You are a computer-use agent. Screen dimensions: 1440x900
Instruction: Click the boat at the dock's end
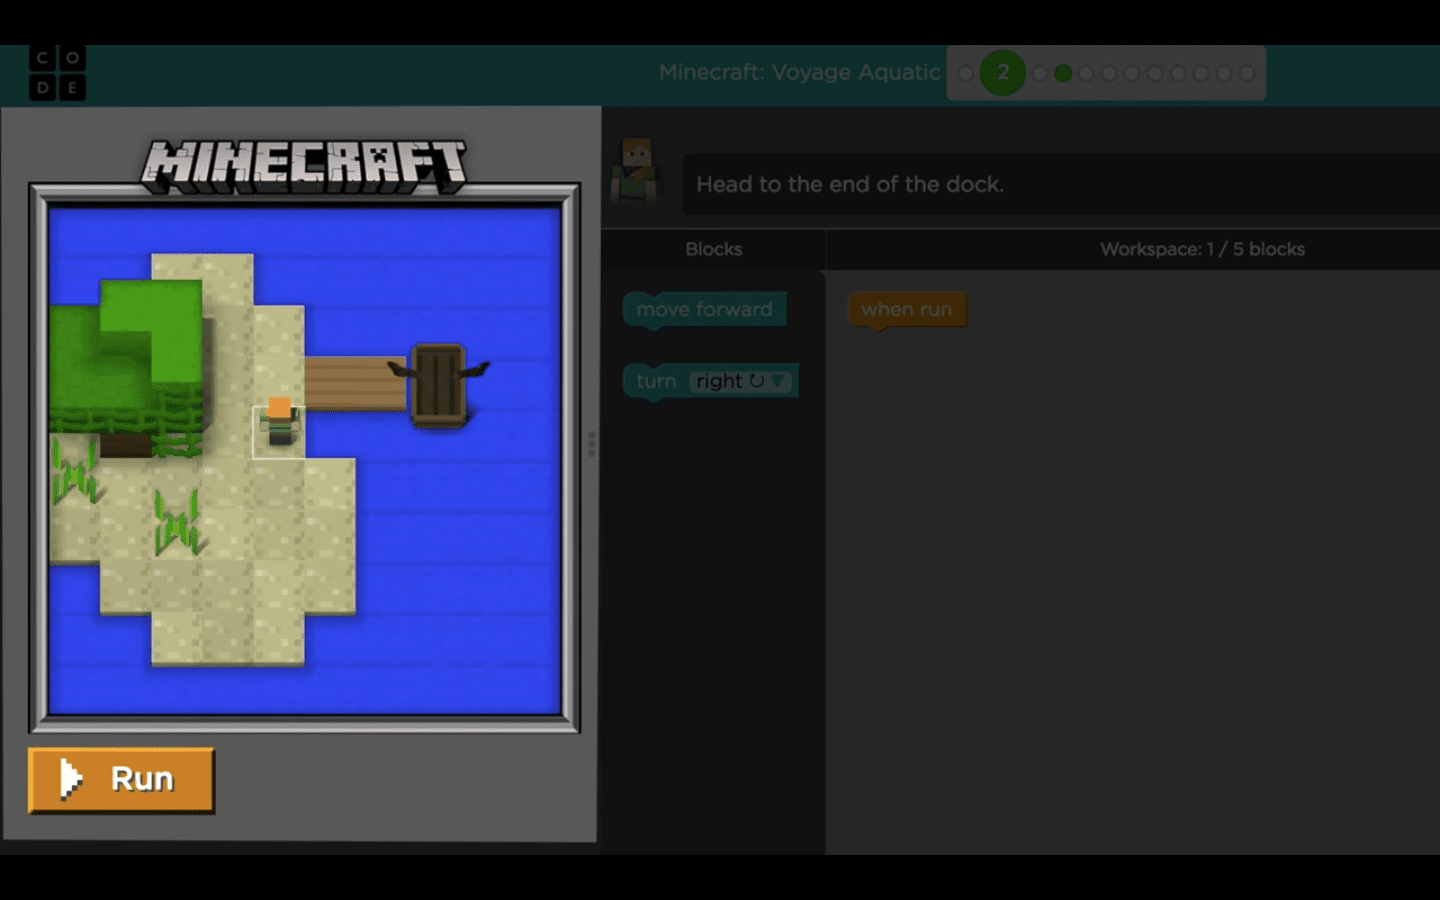click(439, 385)
